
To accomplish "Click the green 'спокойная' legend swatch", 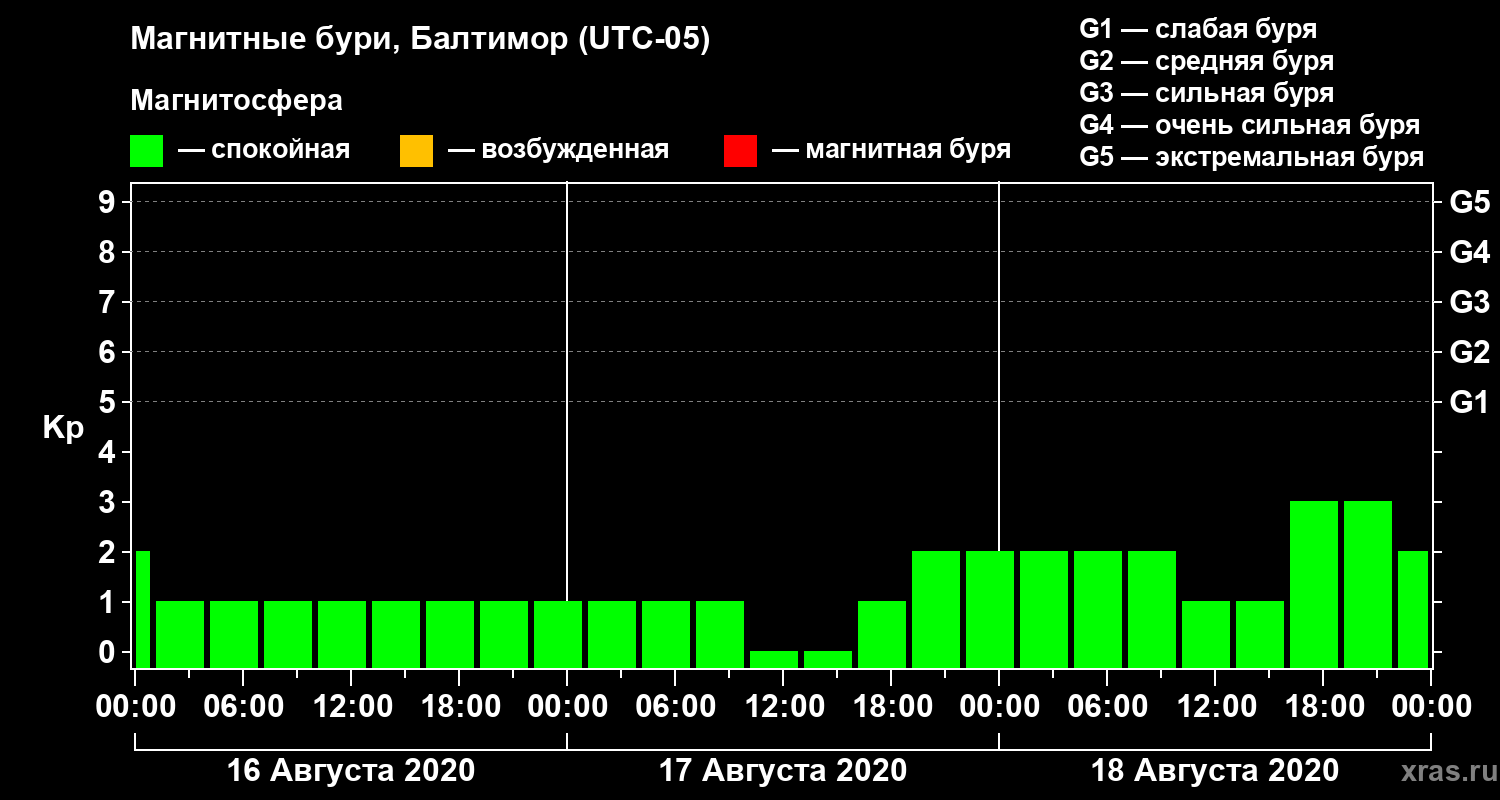I will coord(147,151).
